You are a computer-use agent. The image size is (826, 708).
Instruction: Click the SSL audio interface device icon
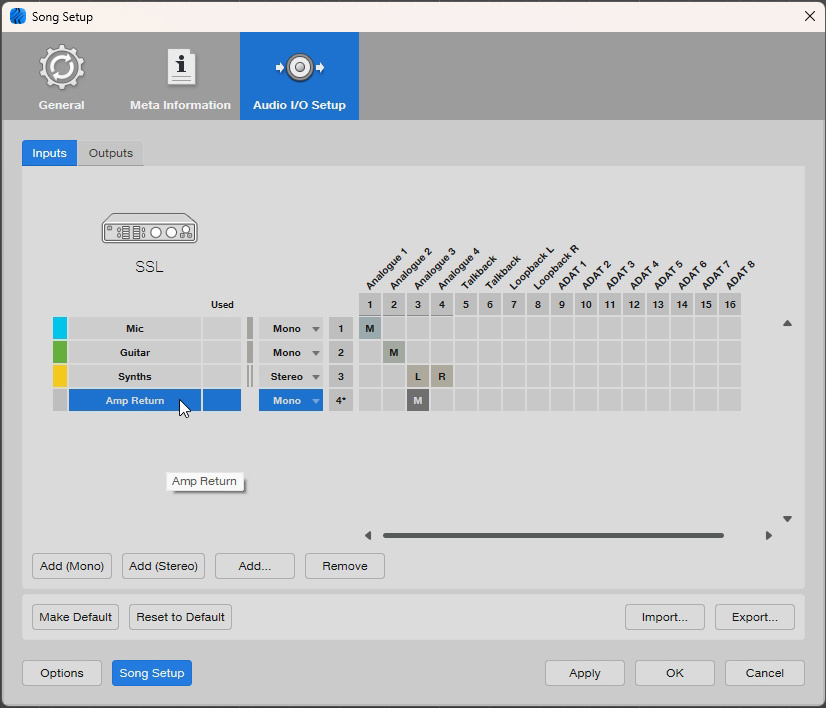pyautogui.click(x=149, y=230)
